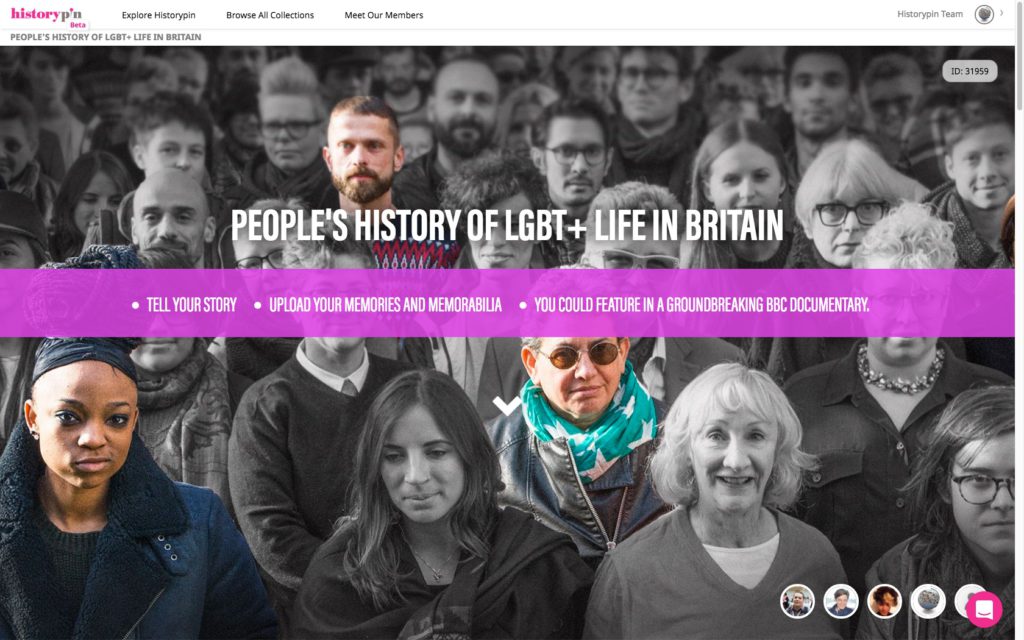Click the ID: 31959 badge
This screenshot has width=1024, height=640.
pos(970,71)
